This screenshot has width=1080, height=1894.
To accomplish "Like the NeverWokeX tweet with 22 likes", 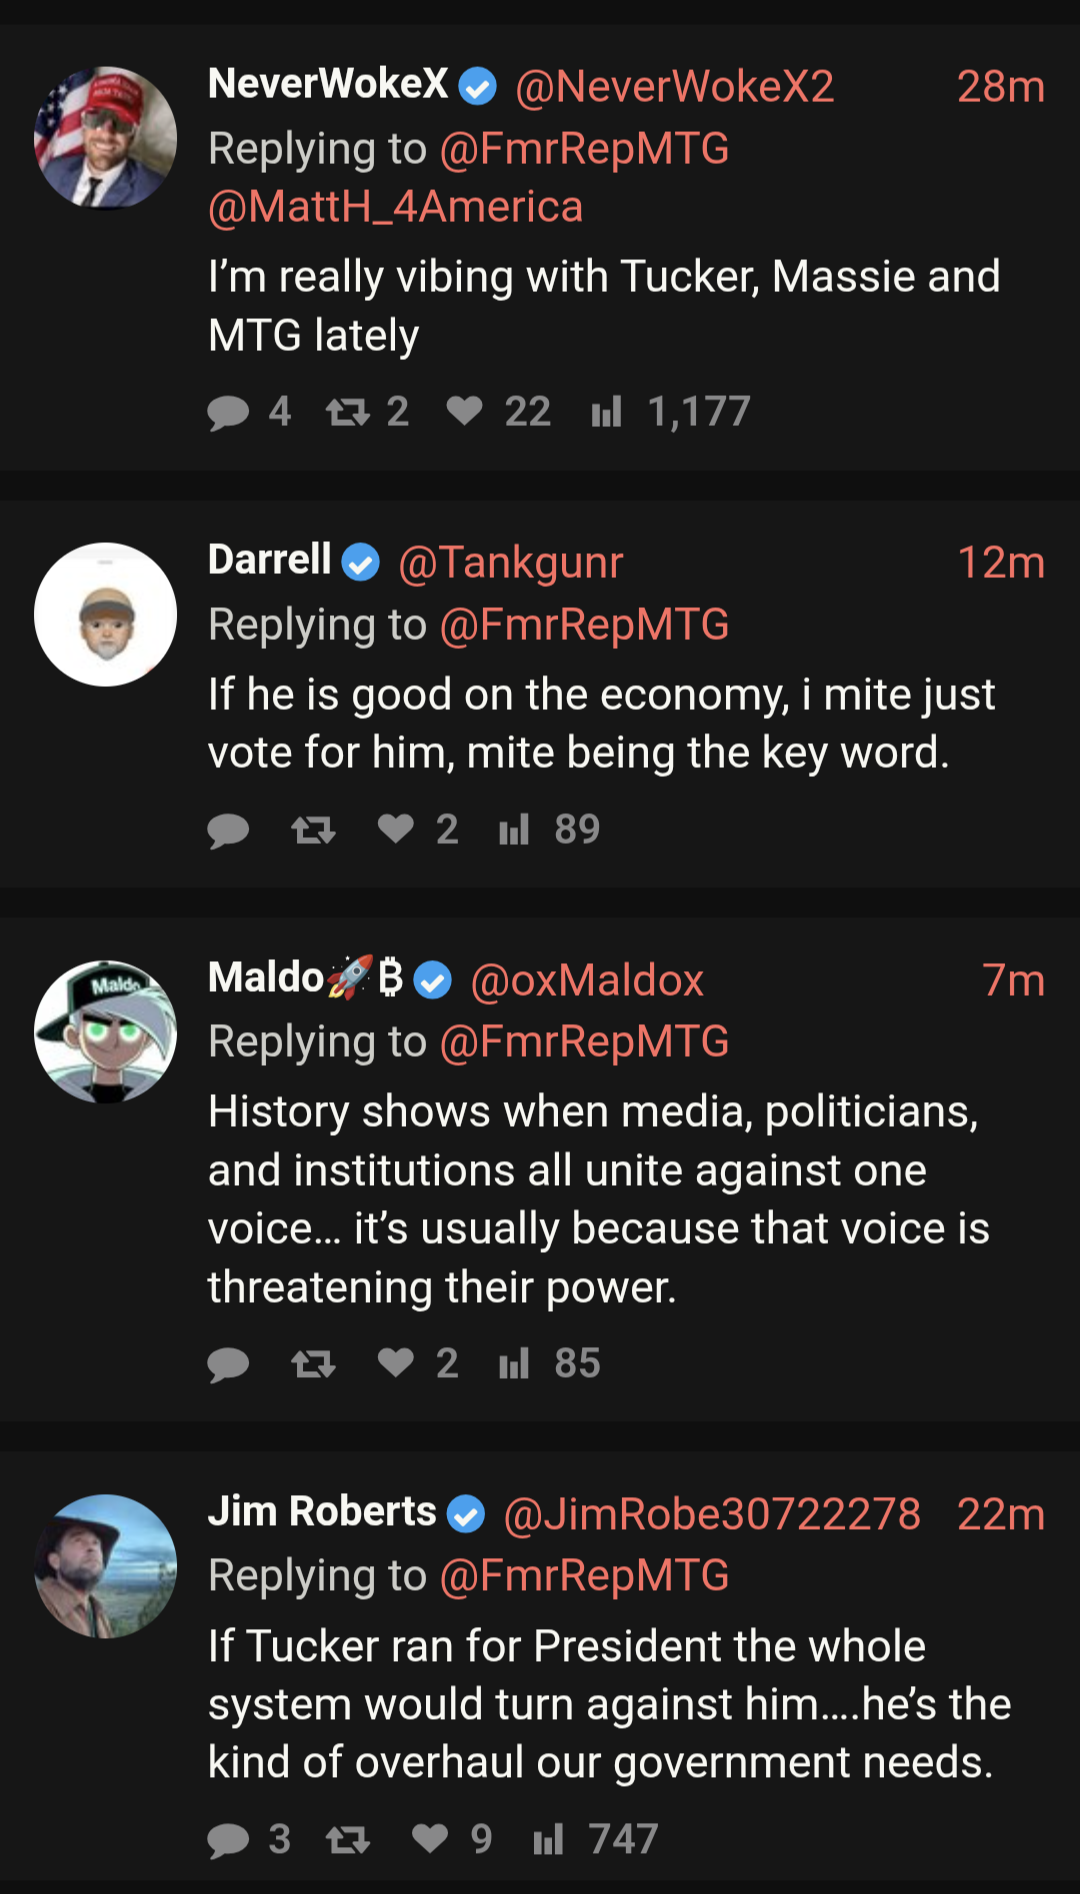I will (x=465, y=411).
